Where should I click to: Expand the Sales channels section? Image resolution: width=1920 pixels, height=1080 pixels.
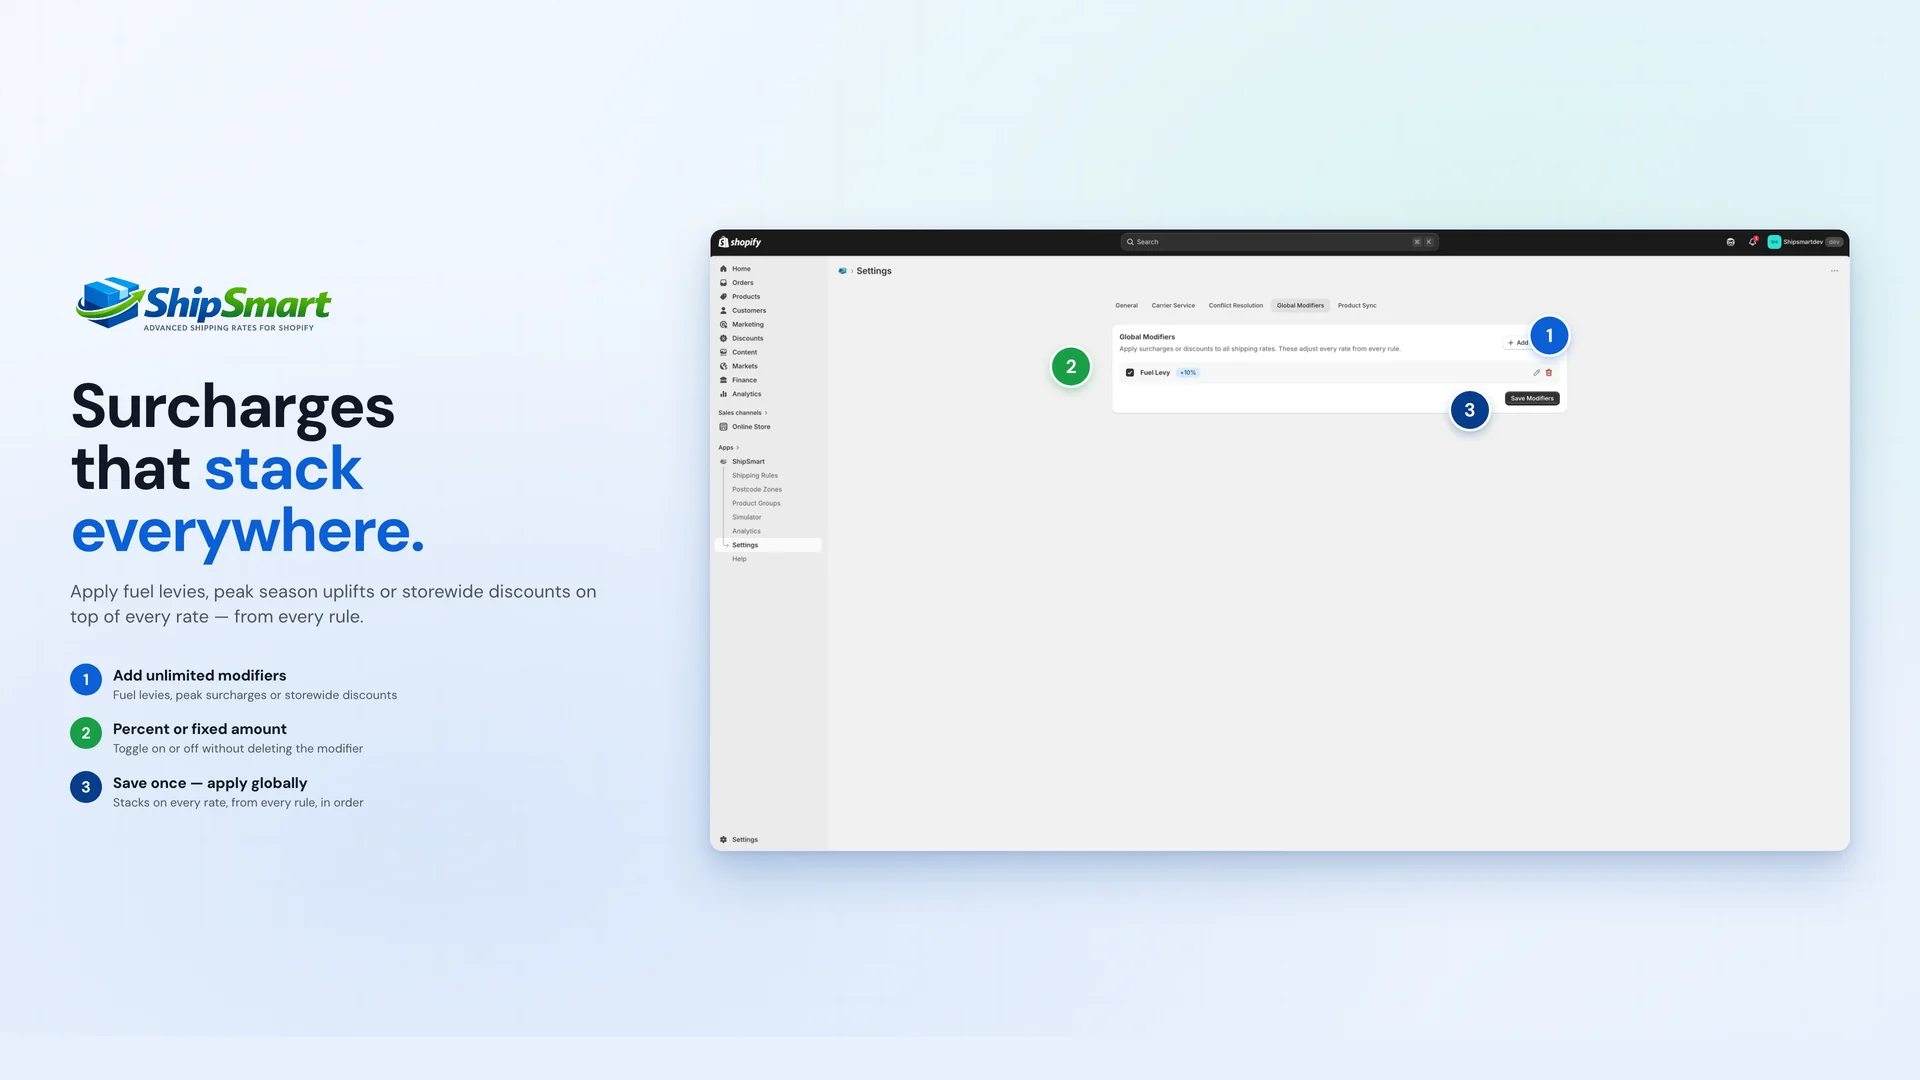(742, 413)
